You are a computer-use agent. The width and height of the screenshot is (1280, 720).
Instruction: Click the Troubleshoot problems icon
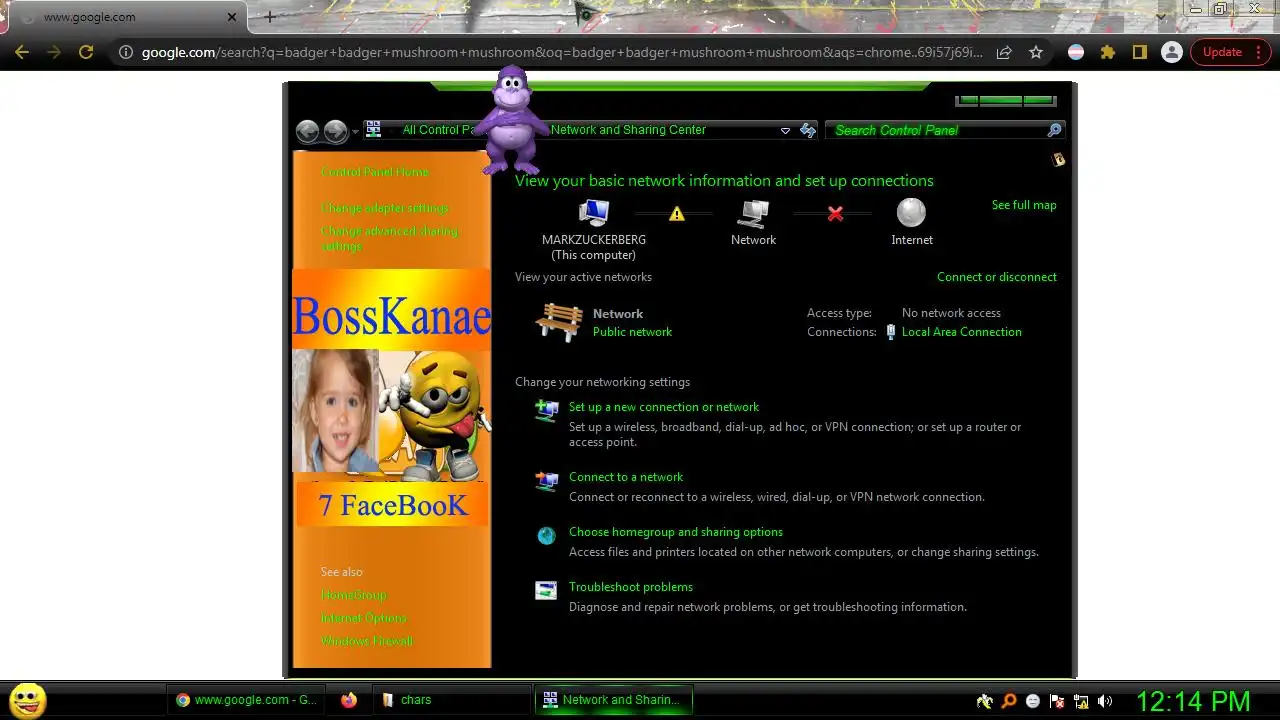(546, 590)
